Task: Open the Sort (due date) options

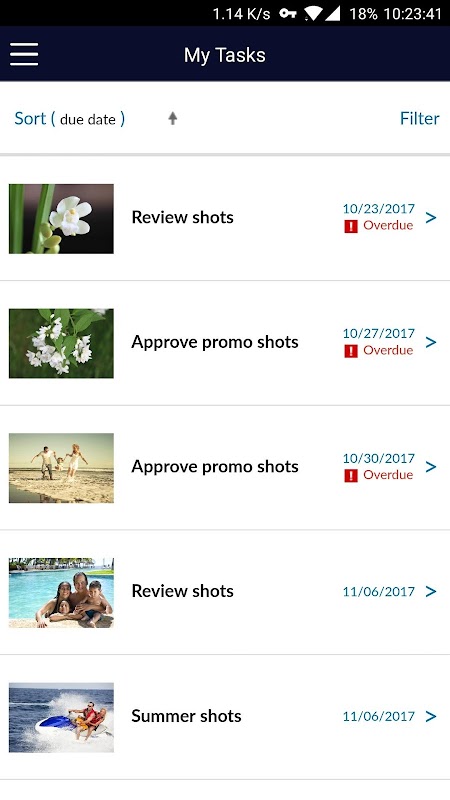Action: click(x=69, y=119)
